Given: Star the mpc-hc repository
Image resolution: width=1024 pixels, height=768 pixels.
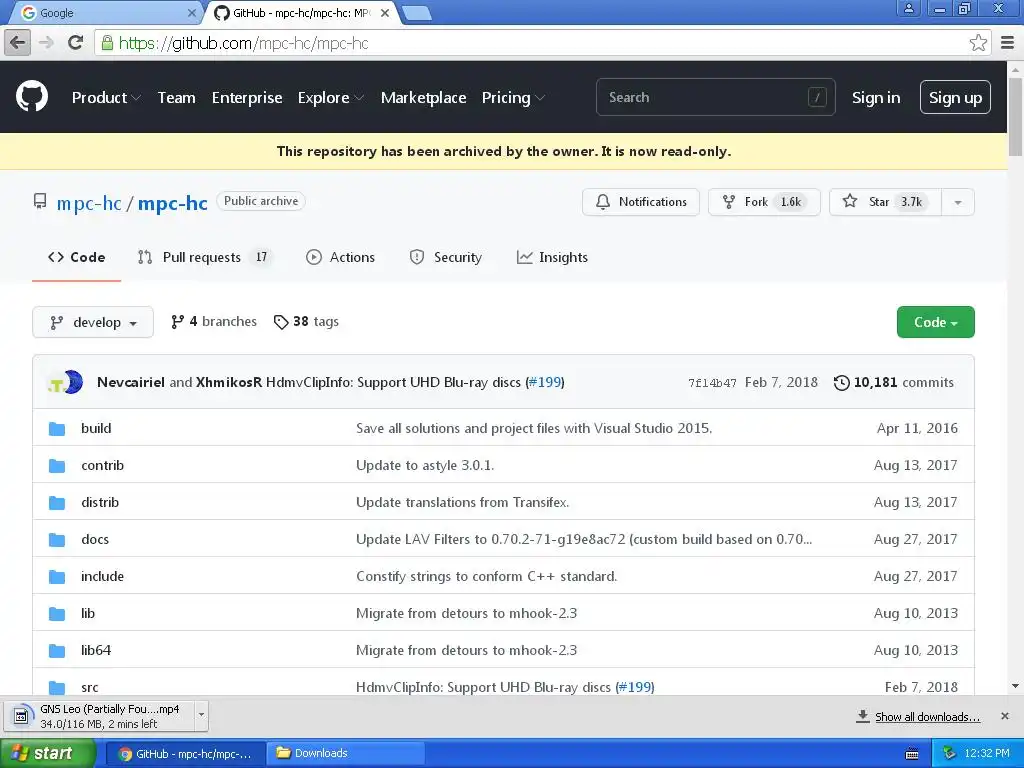Looking at the screenshot, I should pyautogui.click(x=886, y=202).
